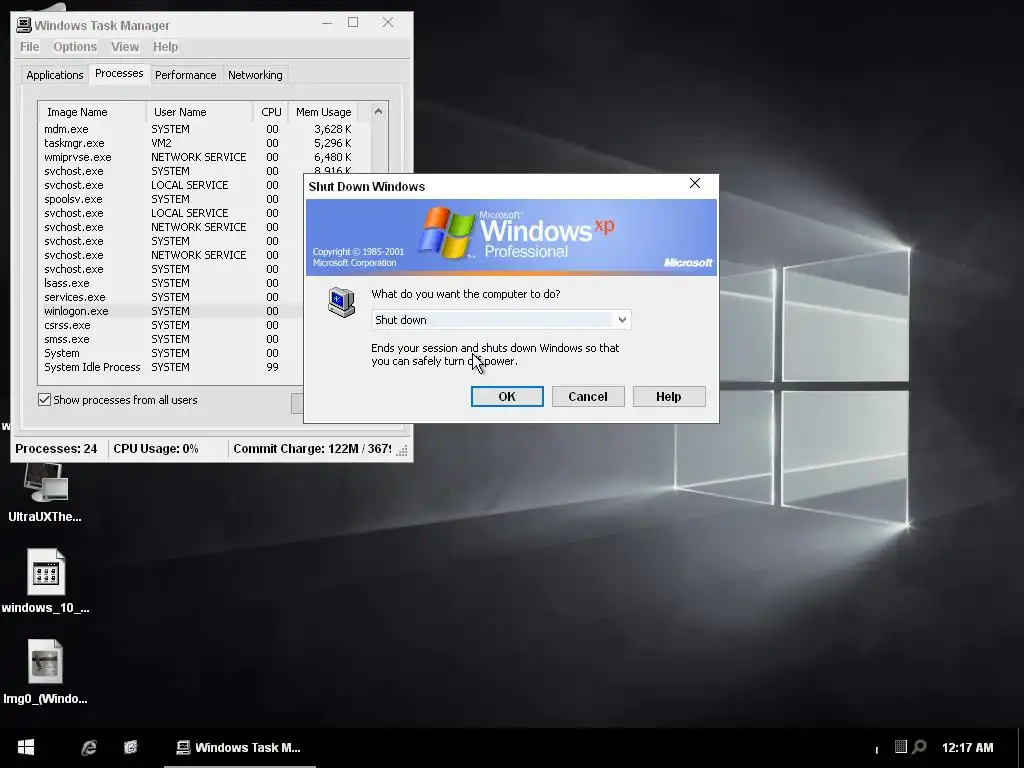
Task: Click the grid tray icon beside the magnifier
Action: tap(901, 746)
